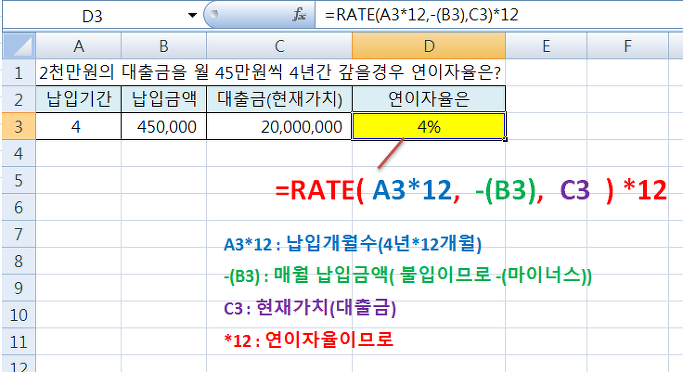The height and width of the screenshot is (372, 683).
Task: Select row 1 header
Action: point(18,72)
